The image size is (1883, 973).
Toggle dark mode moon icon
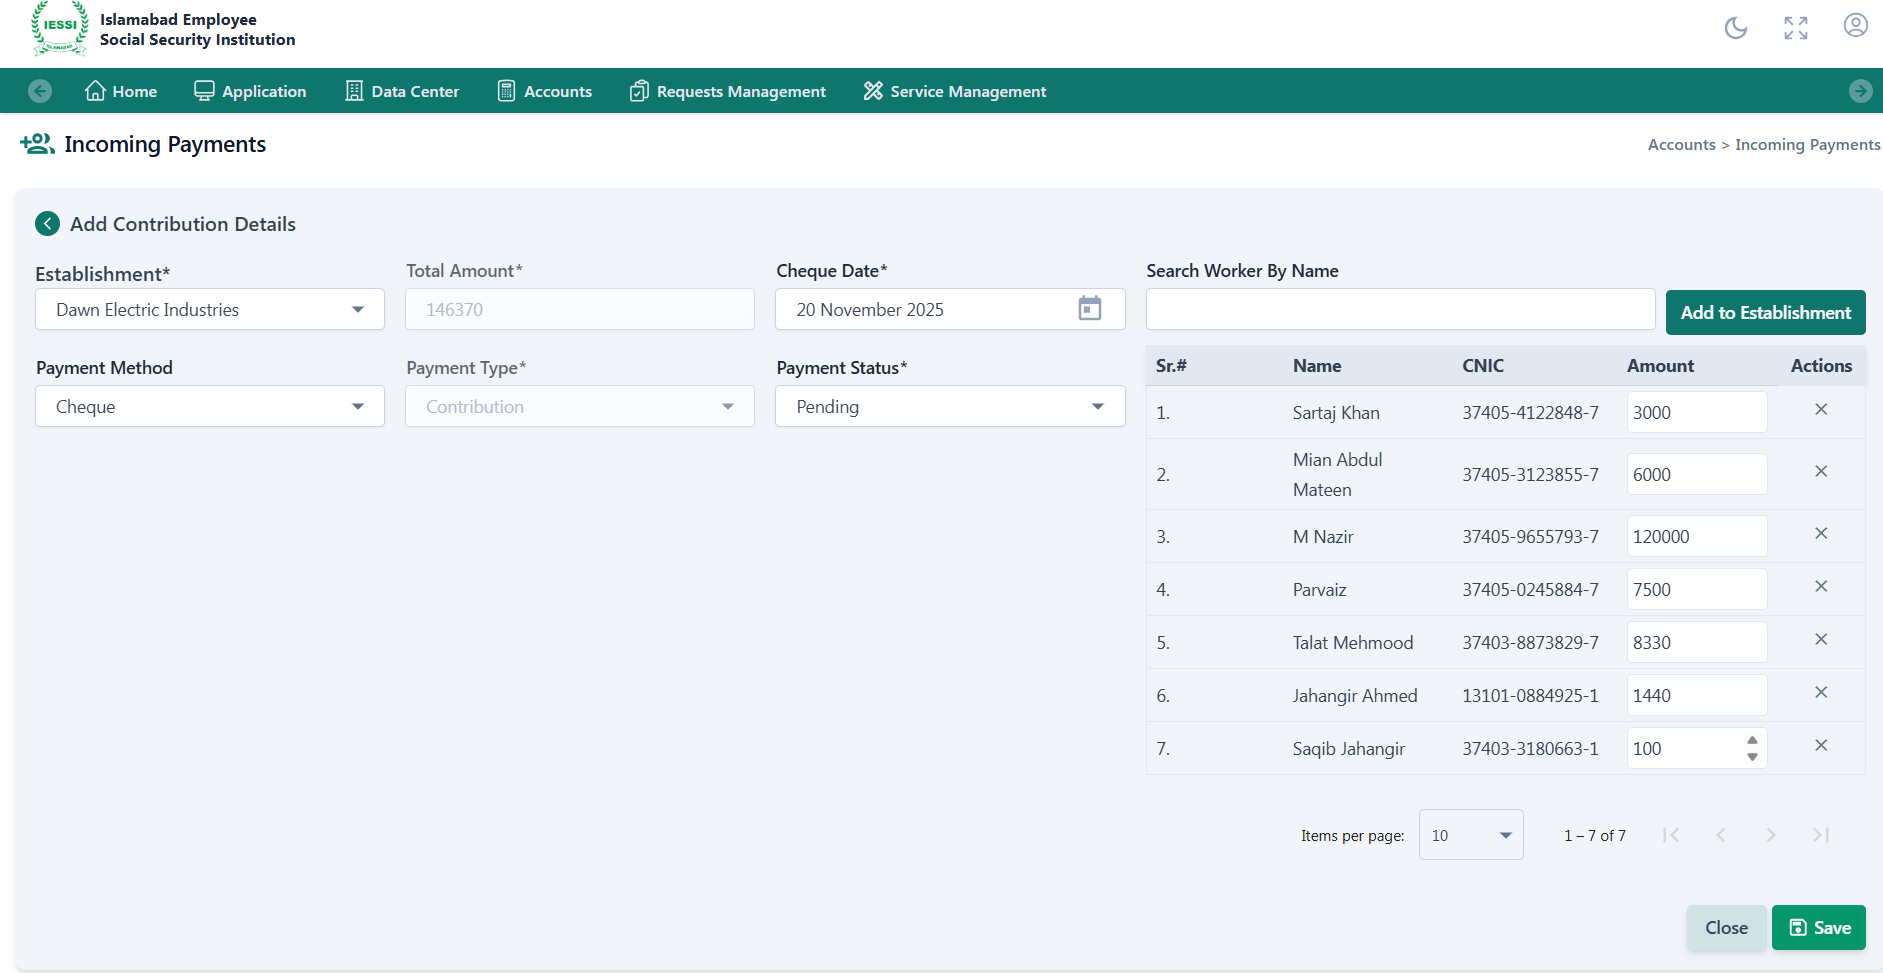tap(1735, 28)
